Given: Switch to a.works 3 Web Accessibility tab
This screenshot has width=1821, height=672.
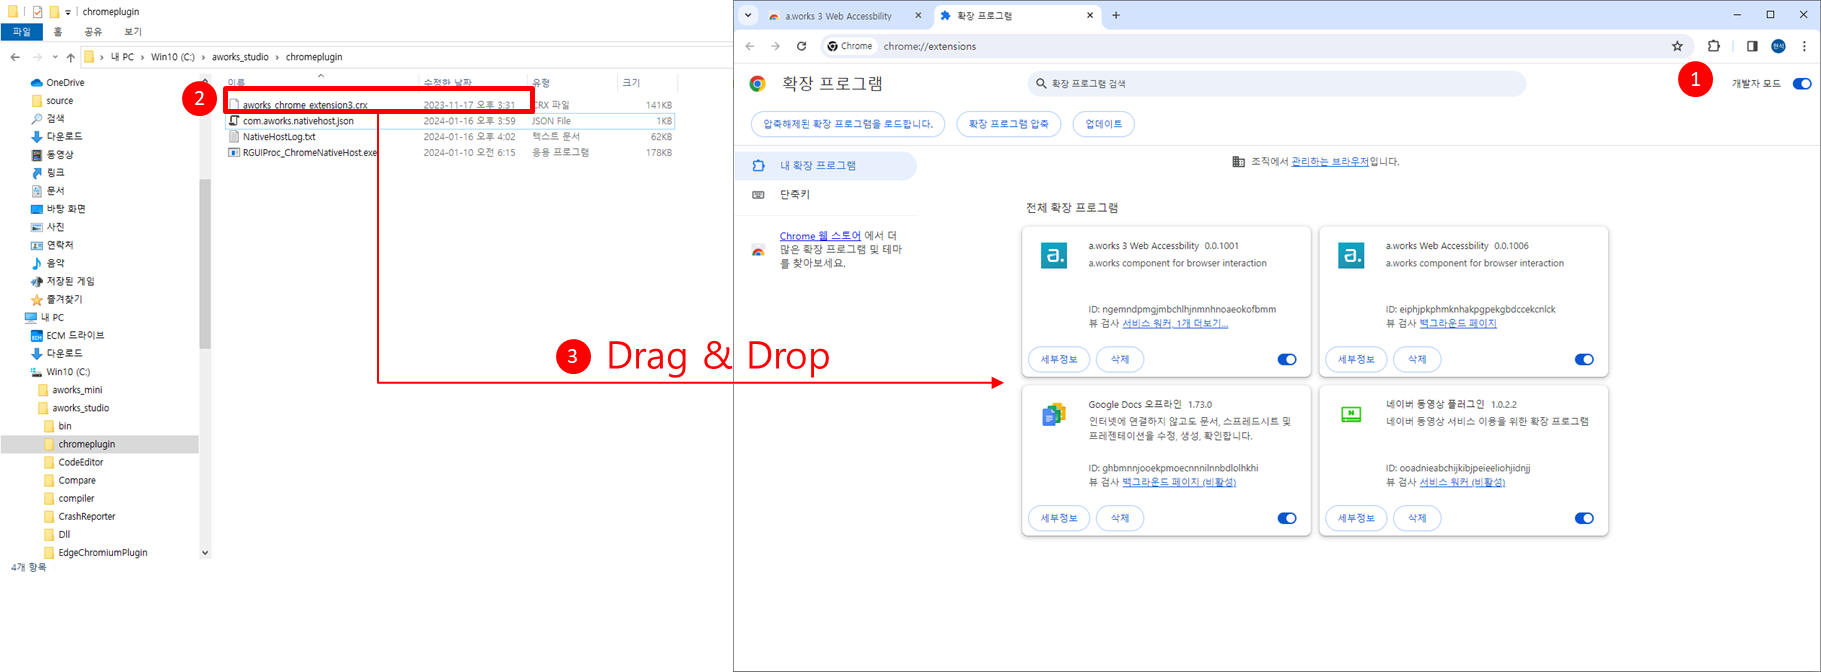Looking at the screenshot, I should pos(838,16).
